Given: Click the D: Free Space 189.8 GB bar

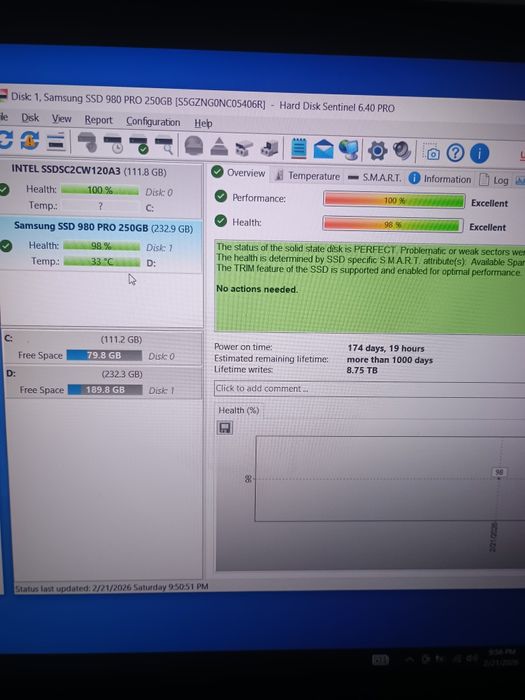Looking at the screenshot, I should click(105, 390).
